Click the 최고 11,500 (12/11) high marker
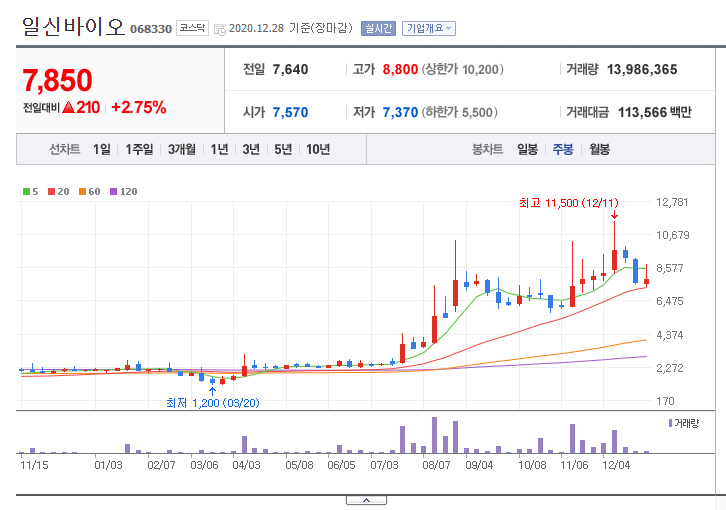 click(x=569, y=203)
